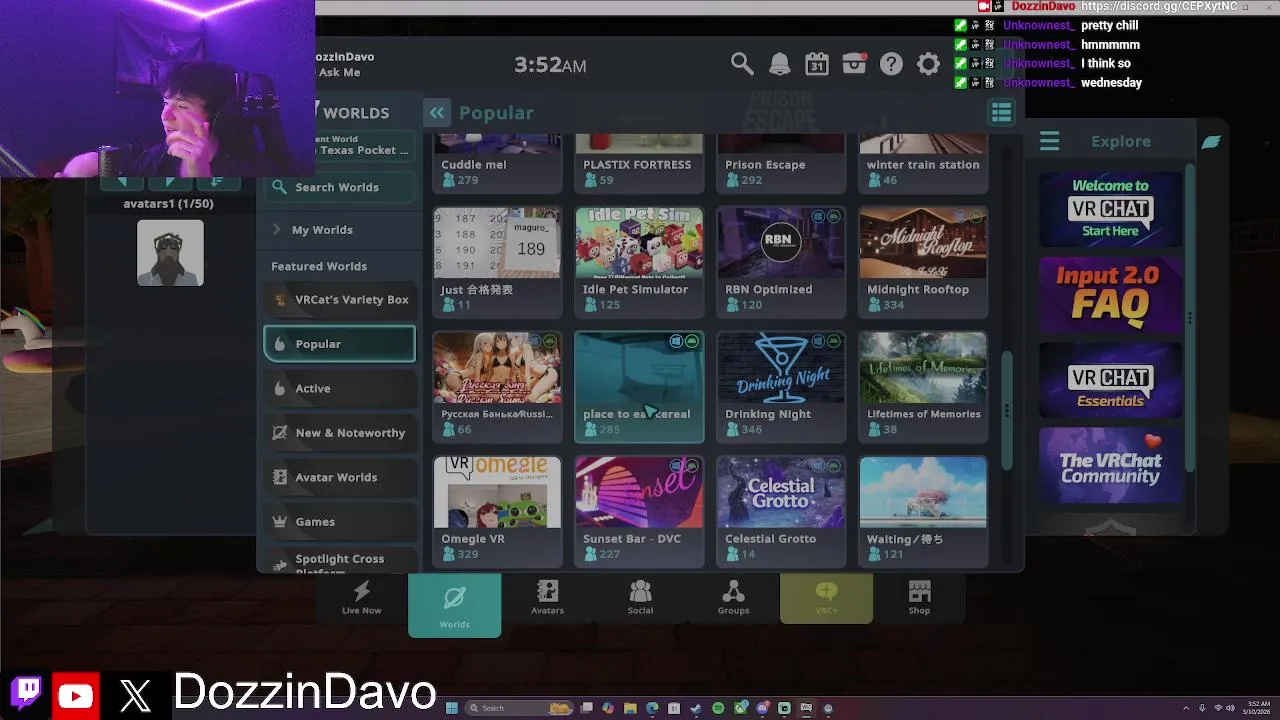1280x720 pixels.
Task: Switch to the Avatars tab
Action: point(547,598)
